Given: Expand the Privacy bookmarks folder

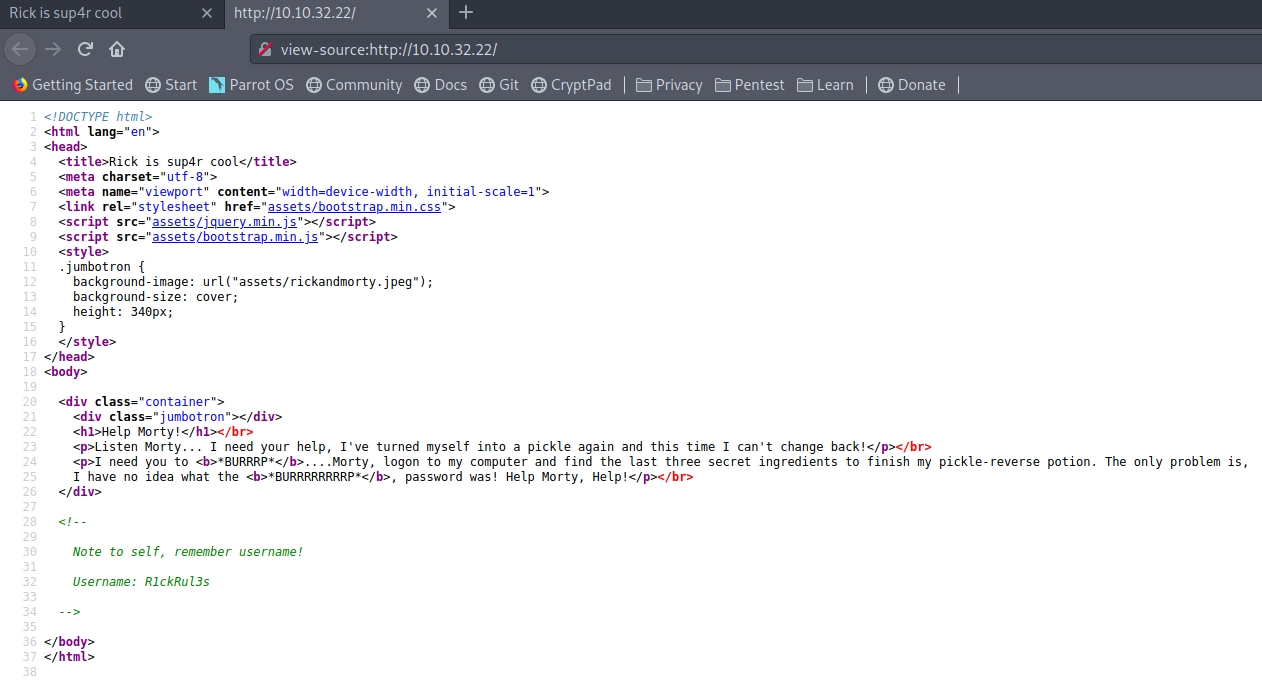Looking at the screenshot, I should tap(668, 85).
